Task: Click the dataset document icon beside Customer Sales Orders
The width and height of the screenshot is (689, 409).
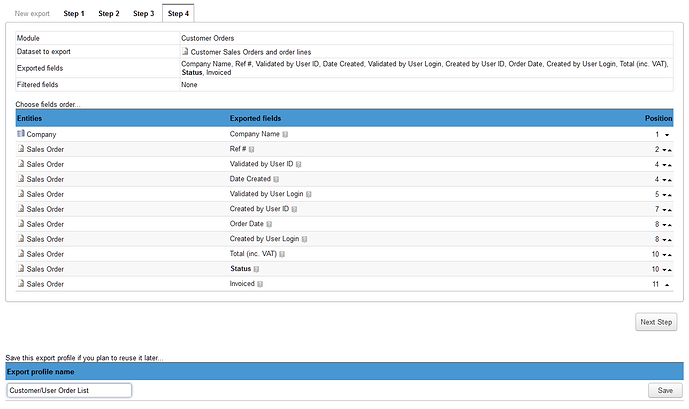Action: 185,51
